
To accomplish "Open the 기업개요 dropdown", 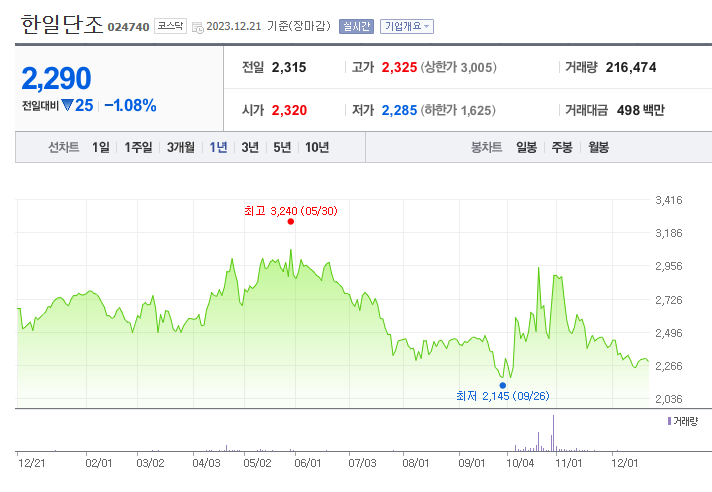I will pos(407,26).
